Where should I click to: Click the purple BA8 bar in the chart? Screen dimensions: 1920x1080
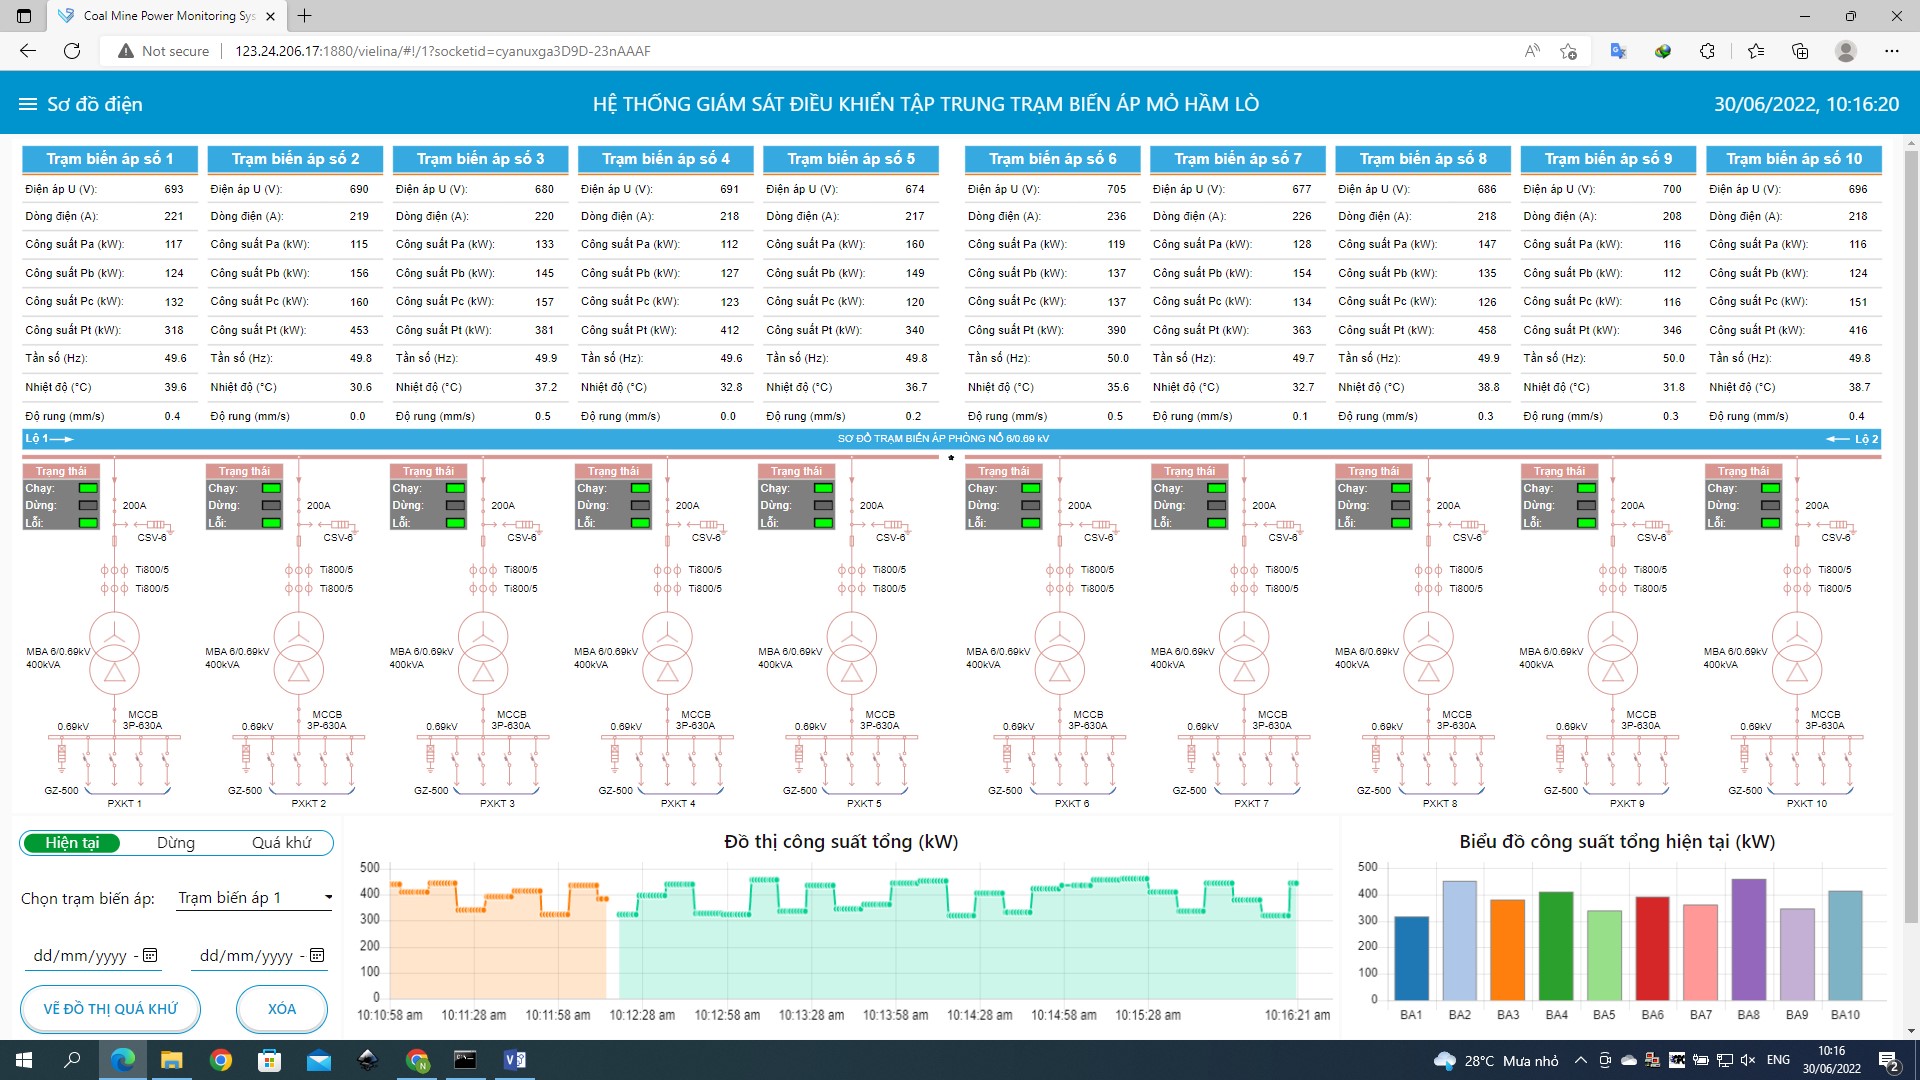1749,940
